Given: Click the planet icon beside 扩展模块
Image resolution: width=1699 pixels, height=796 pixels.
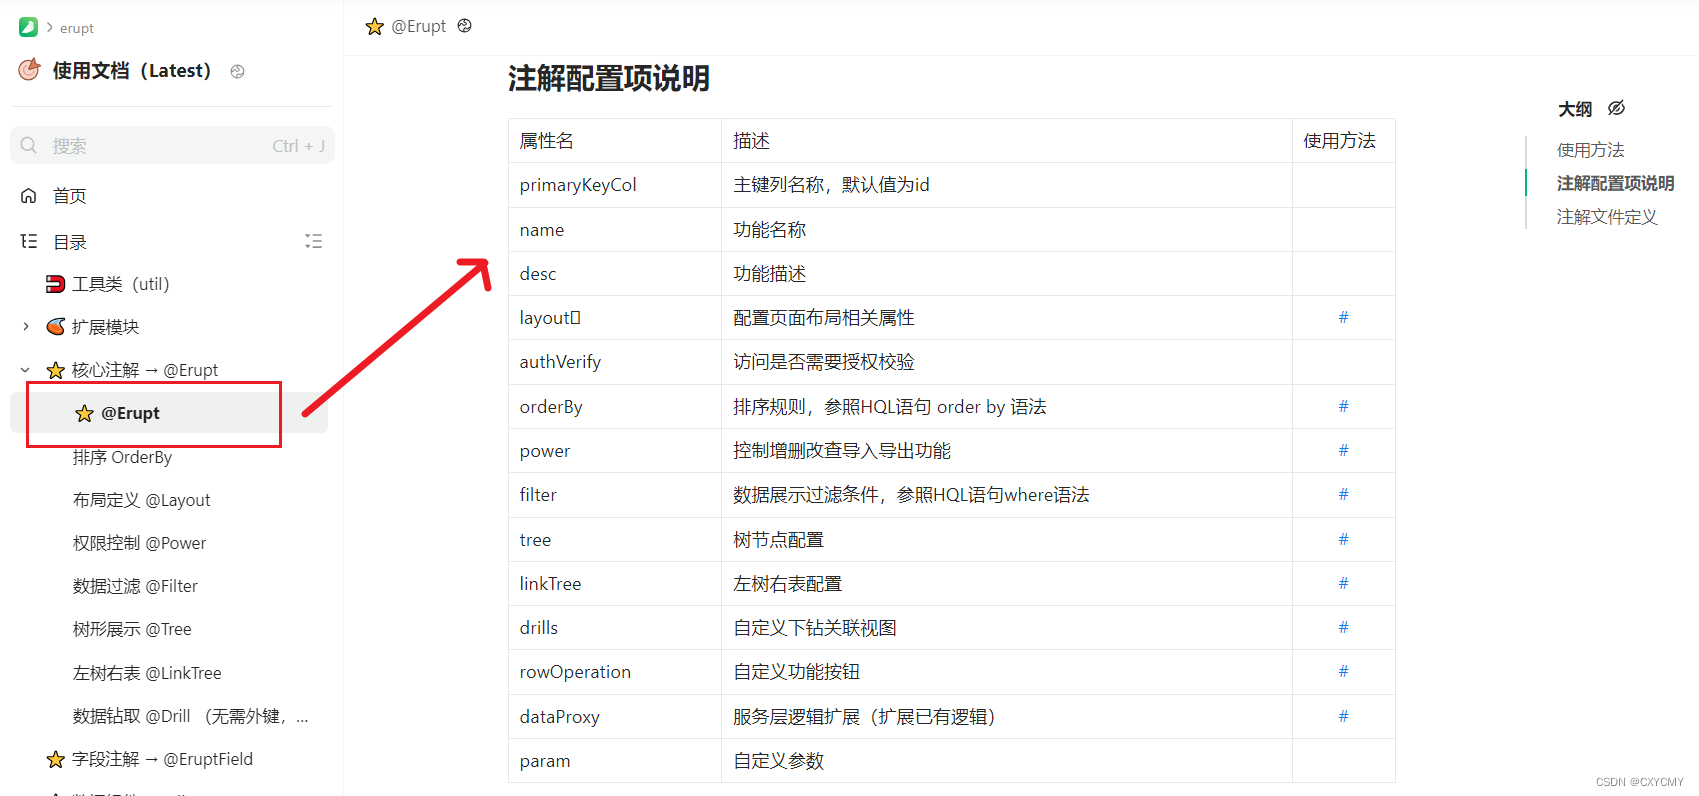Looking at the screenshot, I should (x=56, y=327).
